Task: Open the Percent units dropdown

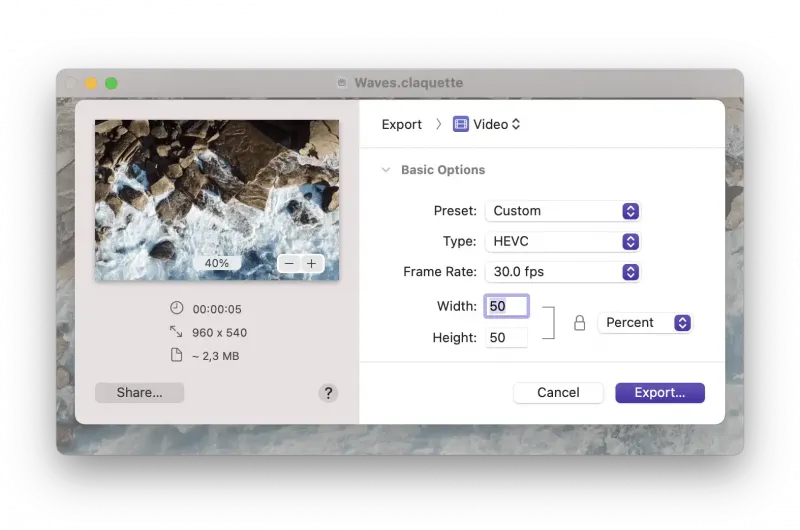Action: pos(645,323)
